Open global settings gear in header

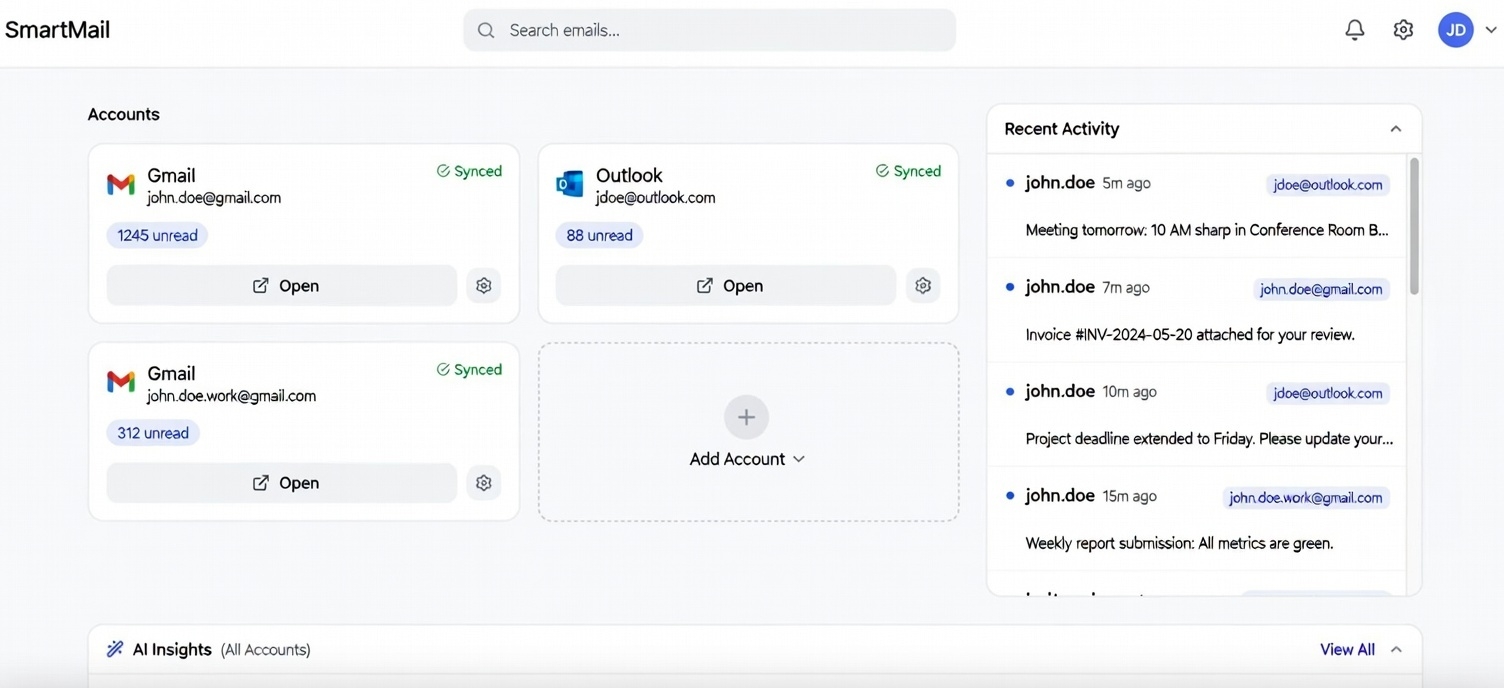(x=1403, y=30)
